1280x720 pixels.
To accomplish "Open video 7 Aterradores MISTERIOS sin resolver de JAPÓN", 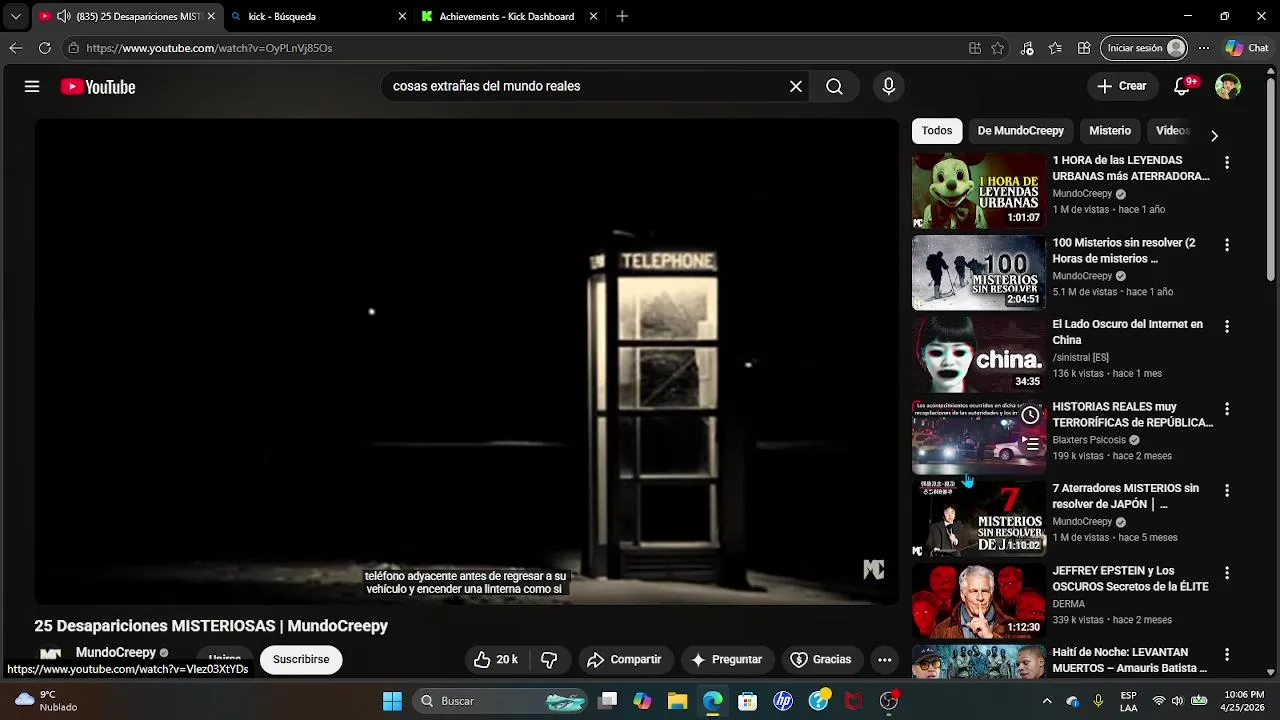I will coord(1125,496).
